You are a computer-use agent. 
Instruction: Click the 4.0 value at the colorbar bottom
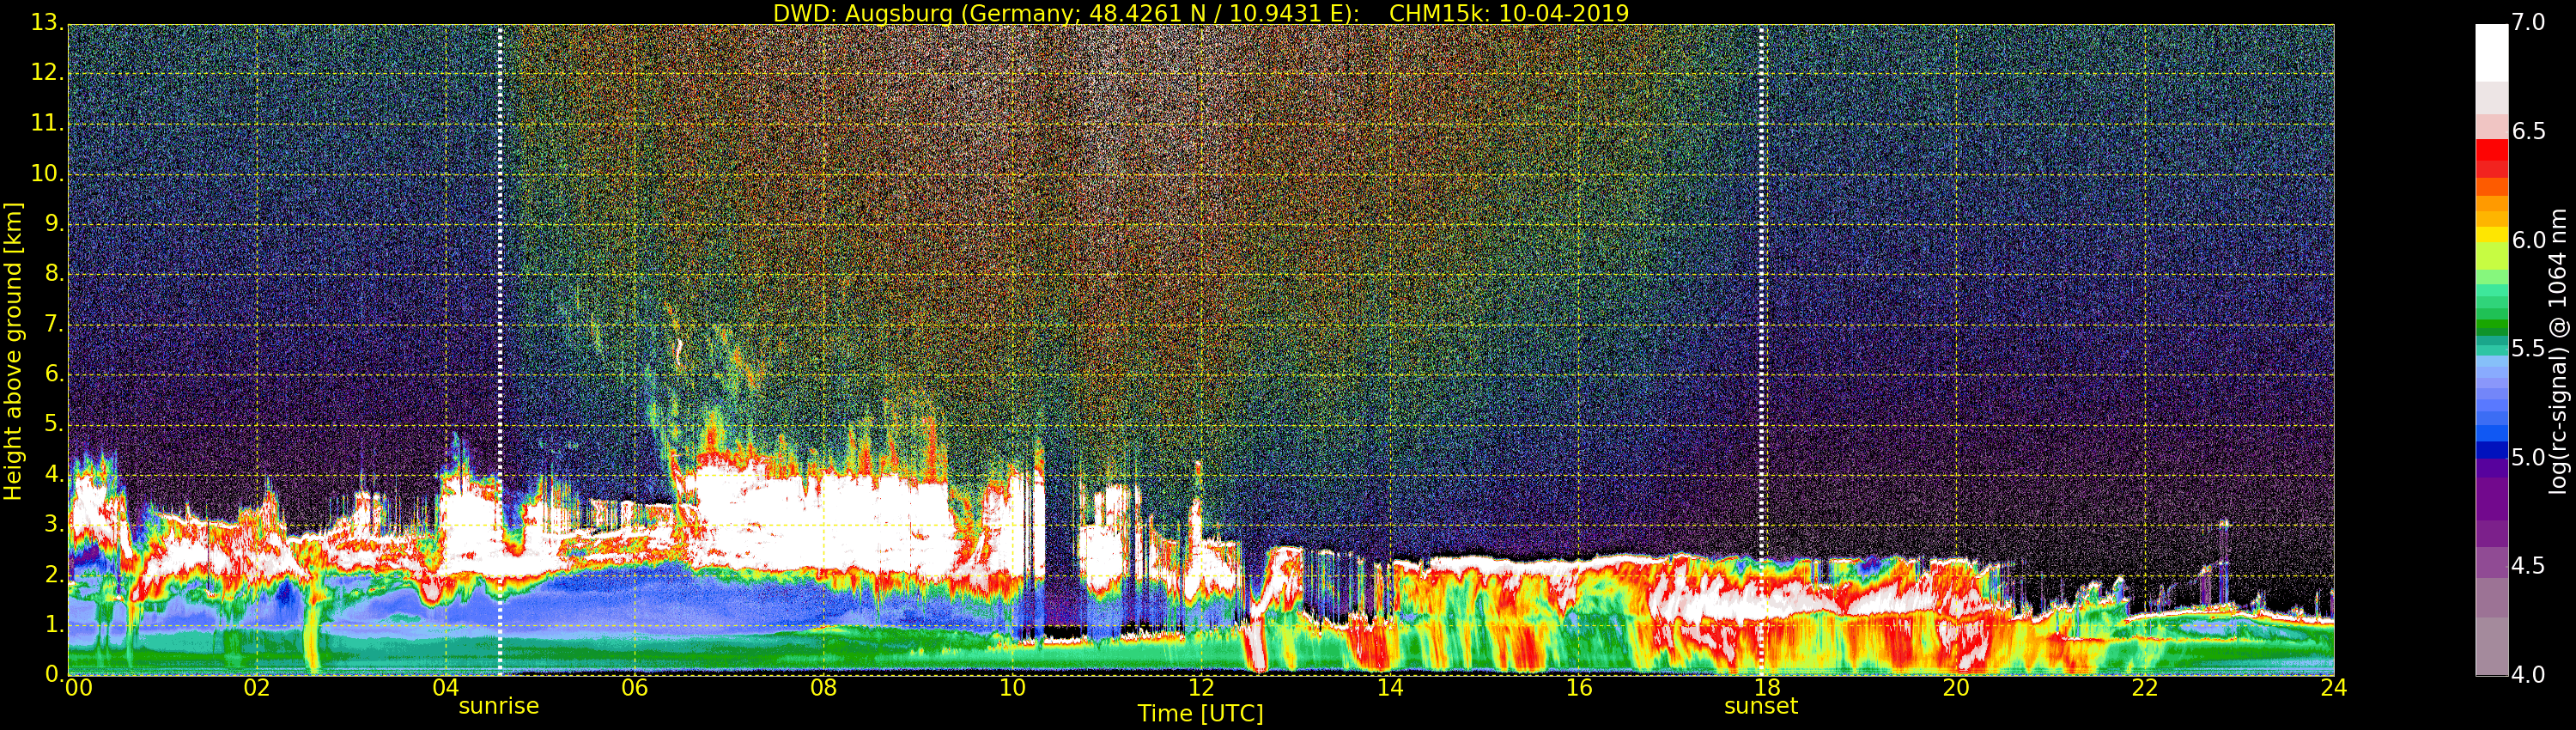point(2529,675)
